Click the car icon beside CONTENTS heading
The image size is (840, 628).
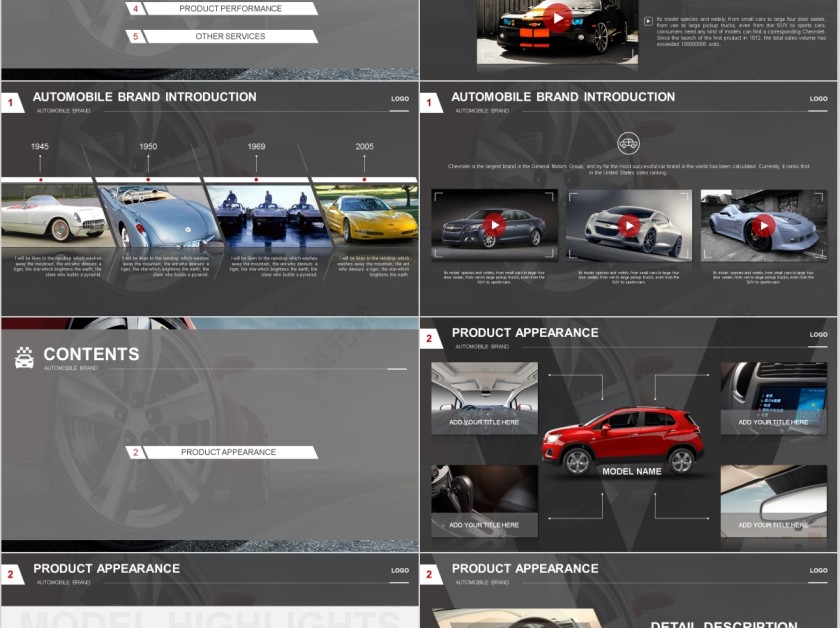click(x=25, y=357)
